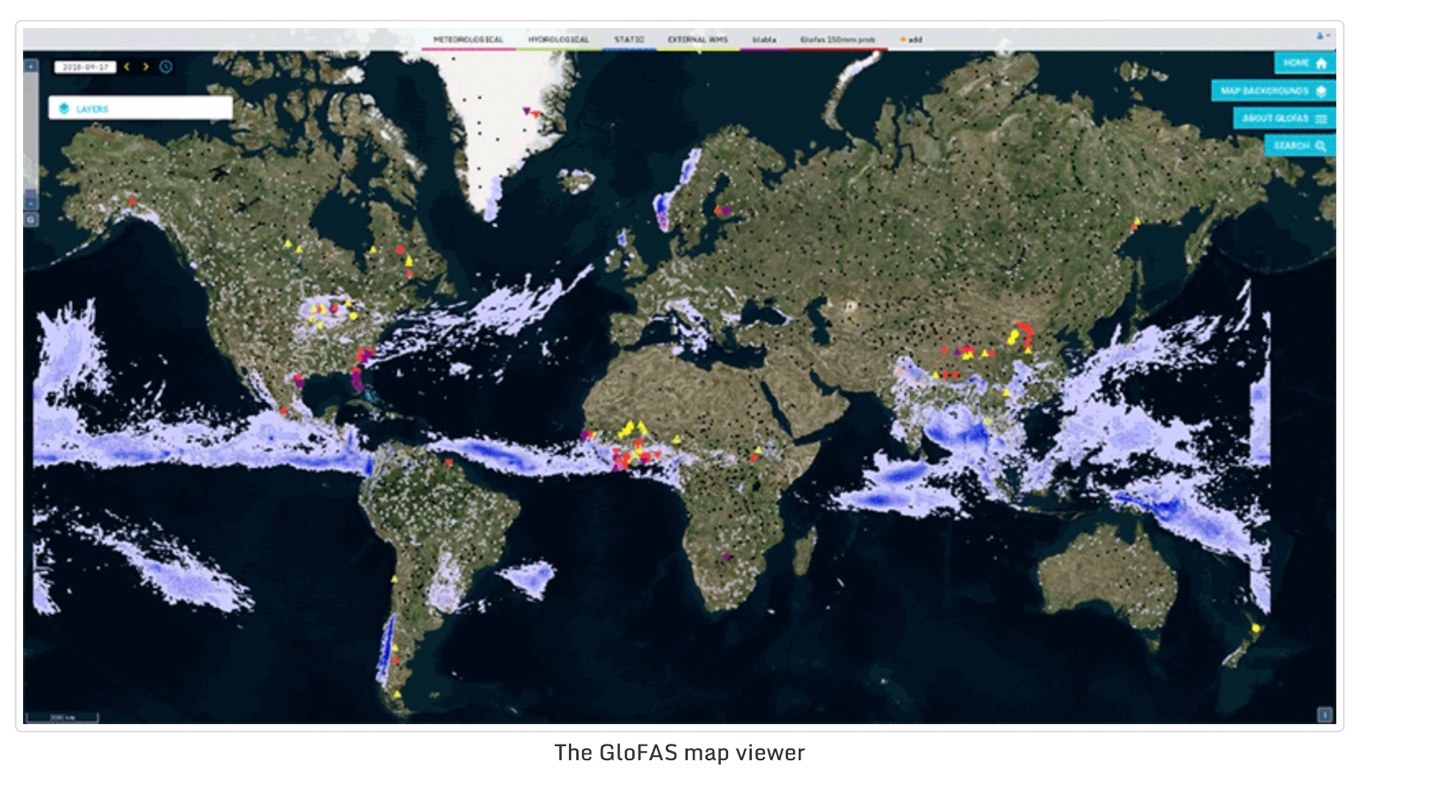Open the Static tab
Image resolution: width=1430 pixels, height=803 pixels.
point(629,40)
